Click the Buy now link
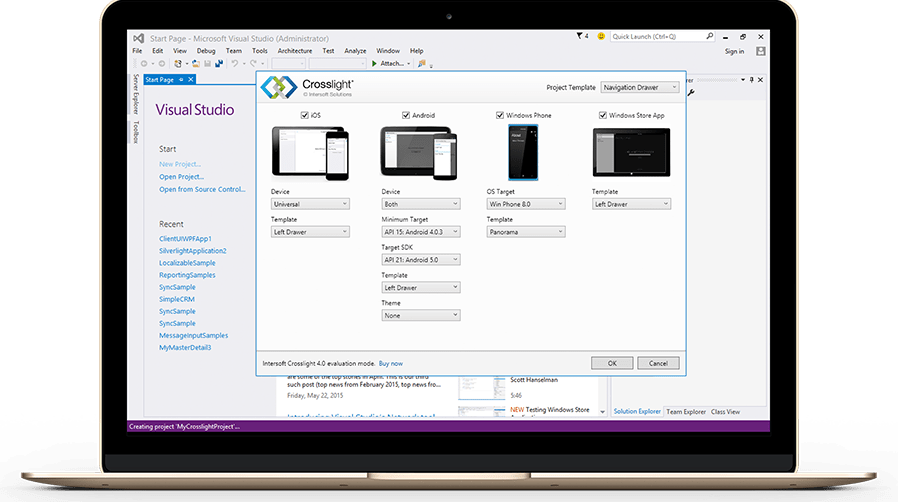This screenshot has width=898, height=502. pos(391,363)
